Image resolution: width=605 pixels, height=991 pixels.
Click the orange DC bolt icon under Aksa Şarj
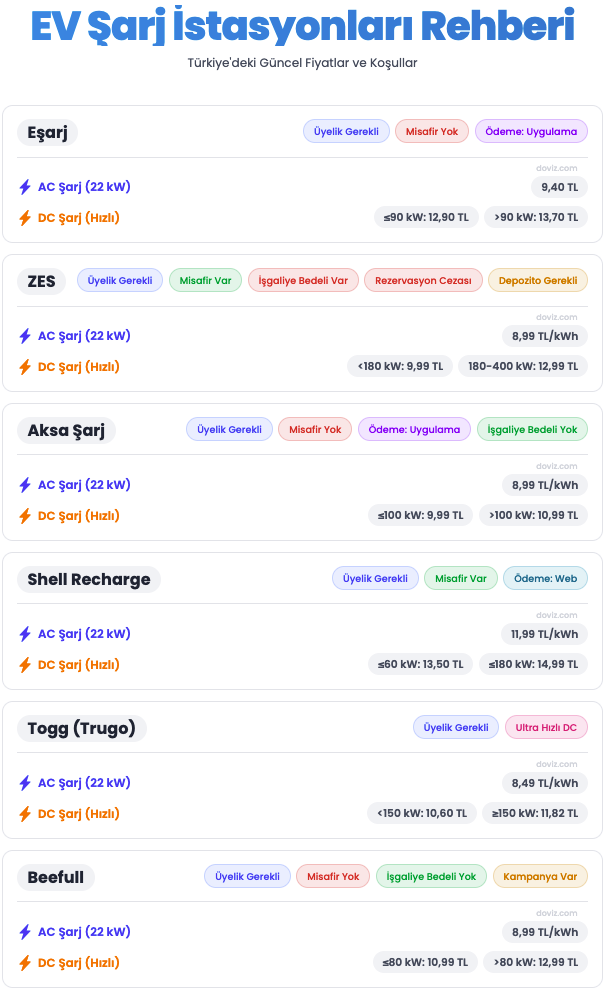(x=25, y=516)
